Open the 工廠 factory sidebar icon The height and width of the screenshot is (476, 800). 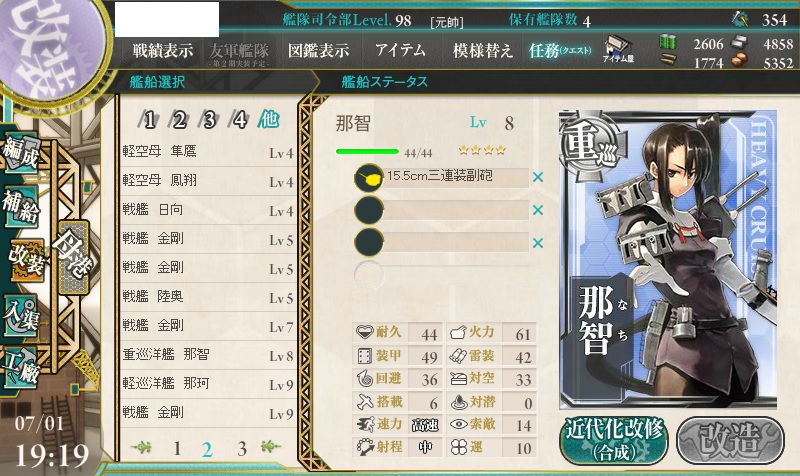point(21,368)
